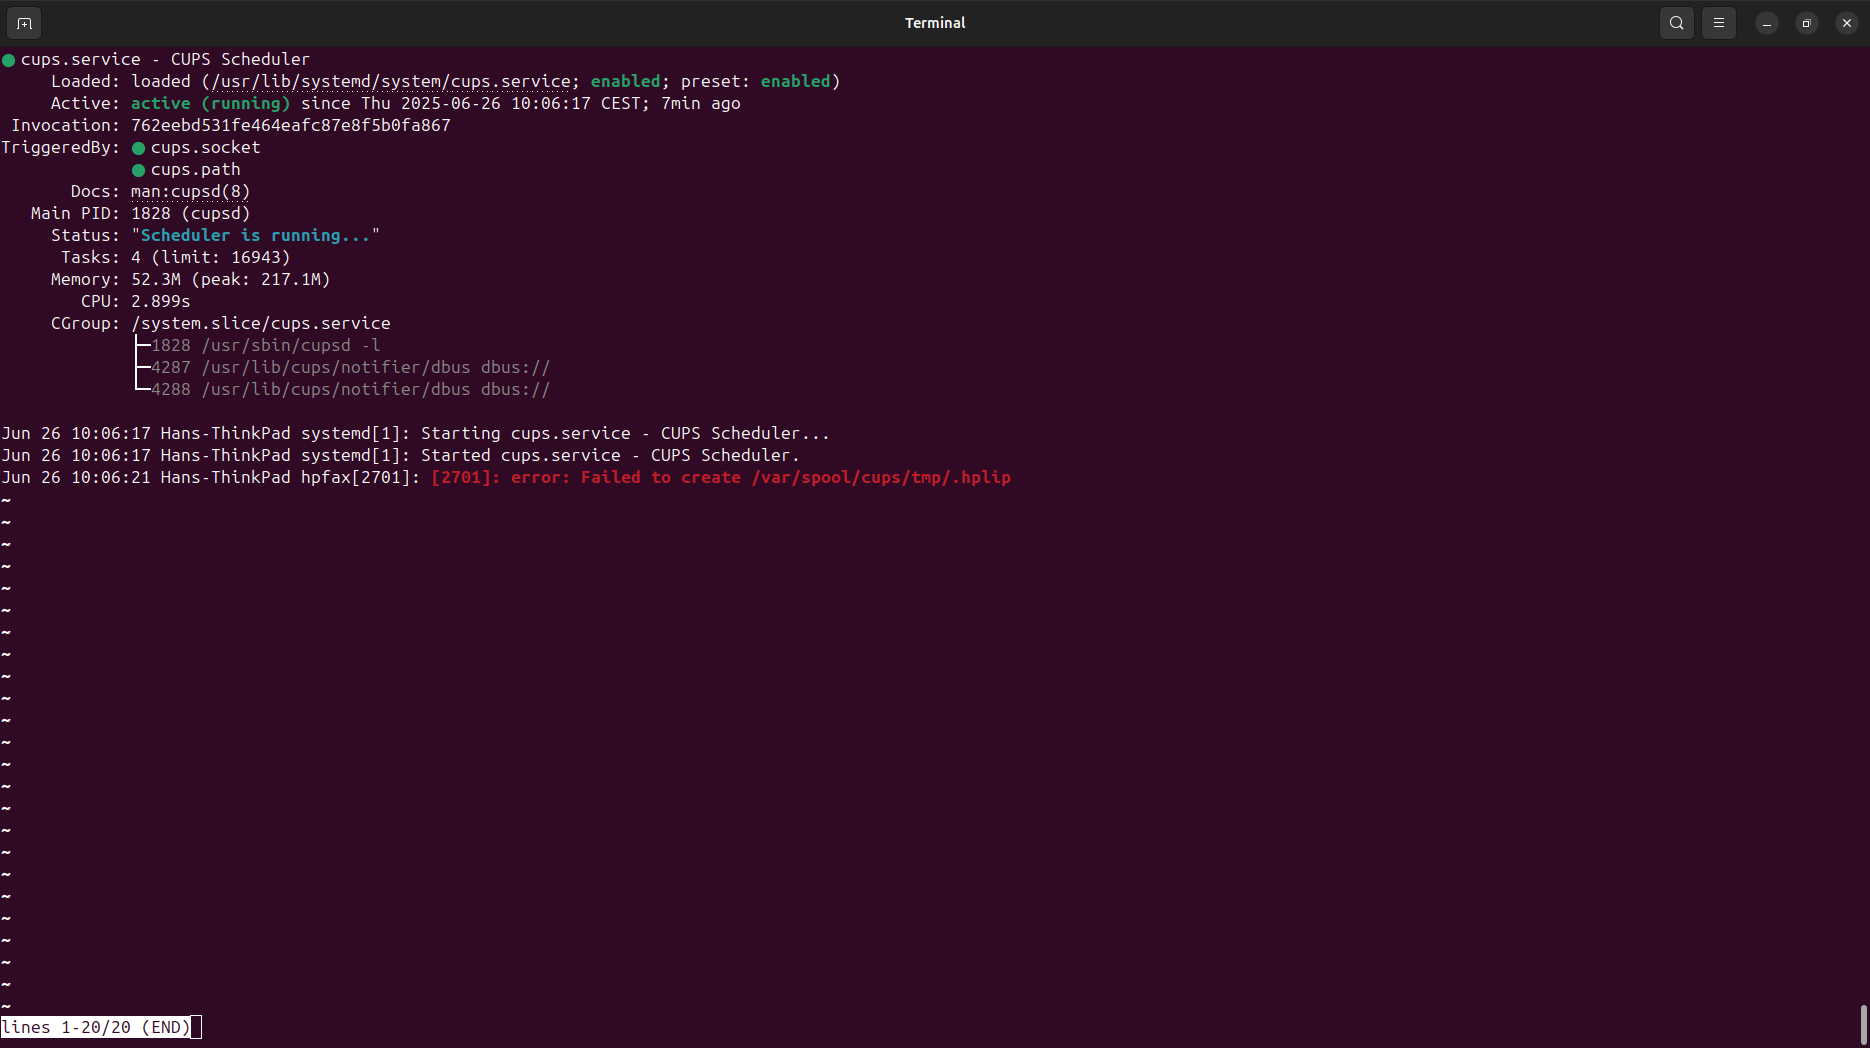Click the green dot beside cups.service

click(9, 60)
